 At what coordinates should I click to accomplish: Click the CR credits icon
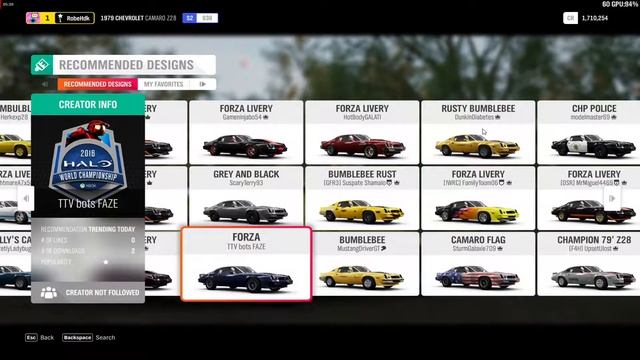[x=570, y=18]
